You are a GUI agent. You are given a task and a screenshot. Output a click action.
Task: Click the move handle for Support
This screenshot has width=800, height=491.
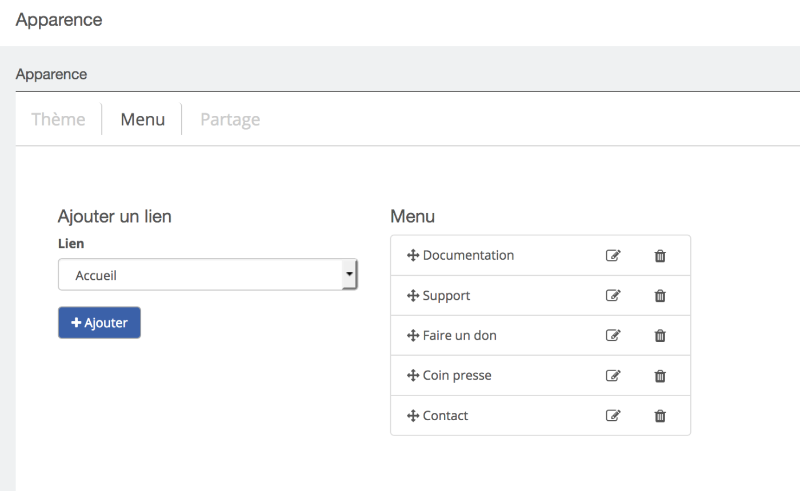(x=413, y=296)
